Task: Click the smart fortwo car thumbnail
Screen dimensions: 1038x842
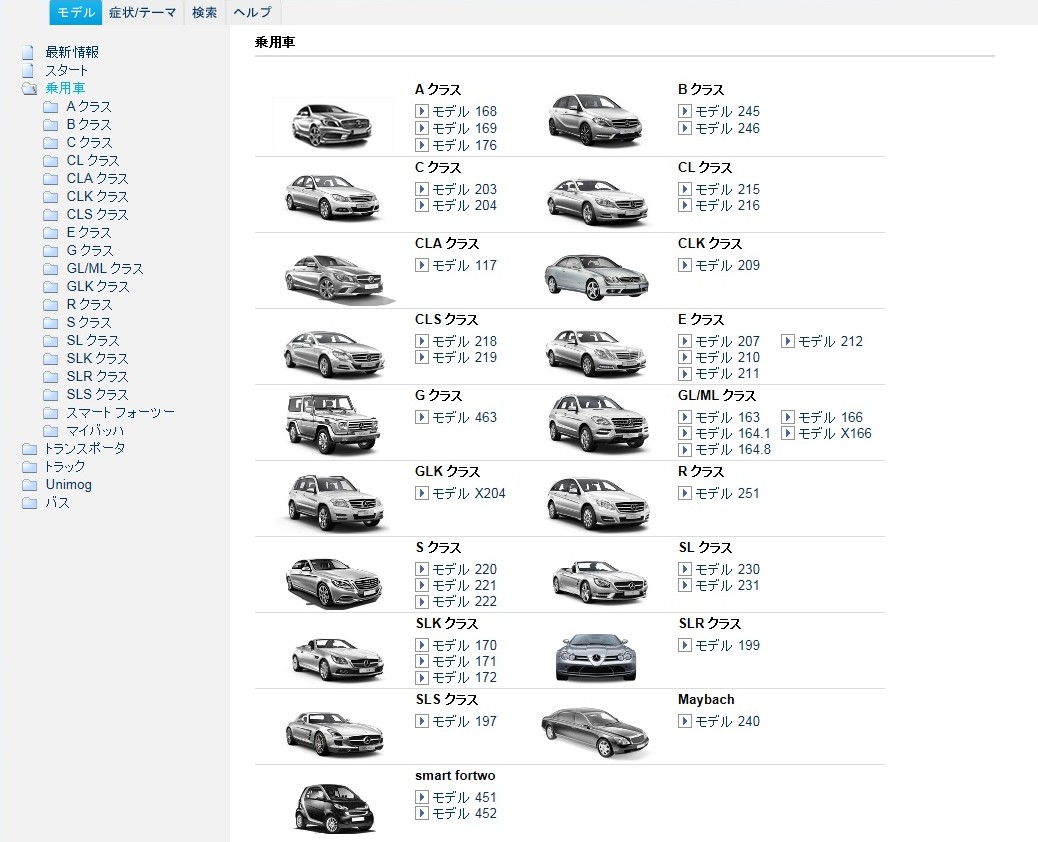Action: tap(334, 807)
